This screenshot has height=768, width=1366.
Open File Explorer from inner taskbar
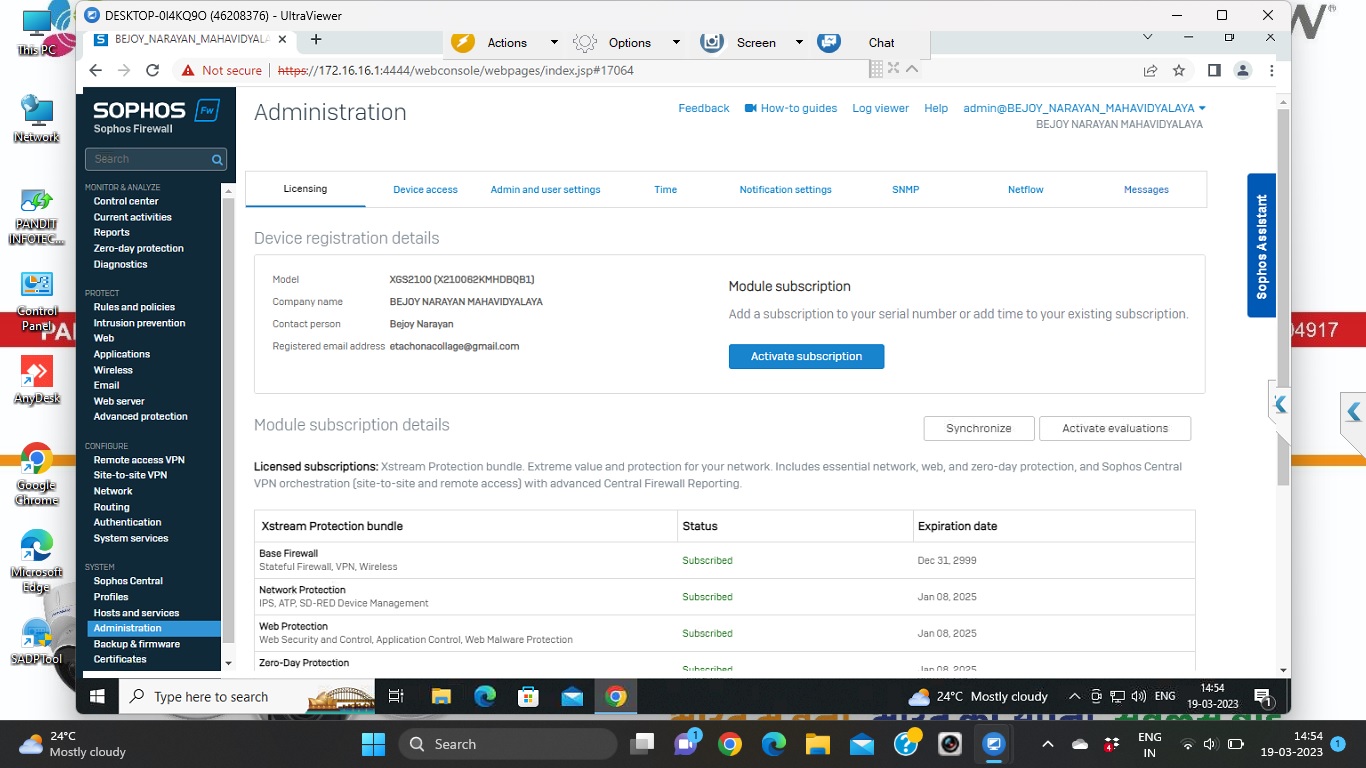441,697
